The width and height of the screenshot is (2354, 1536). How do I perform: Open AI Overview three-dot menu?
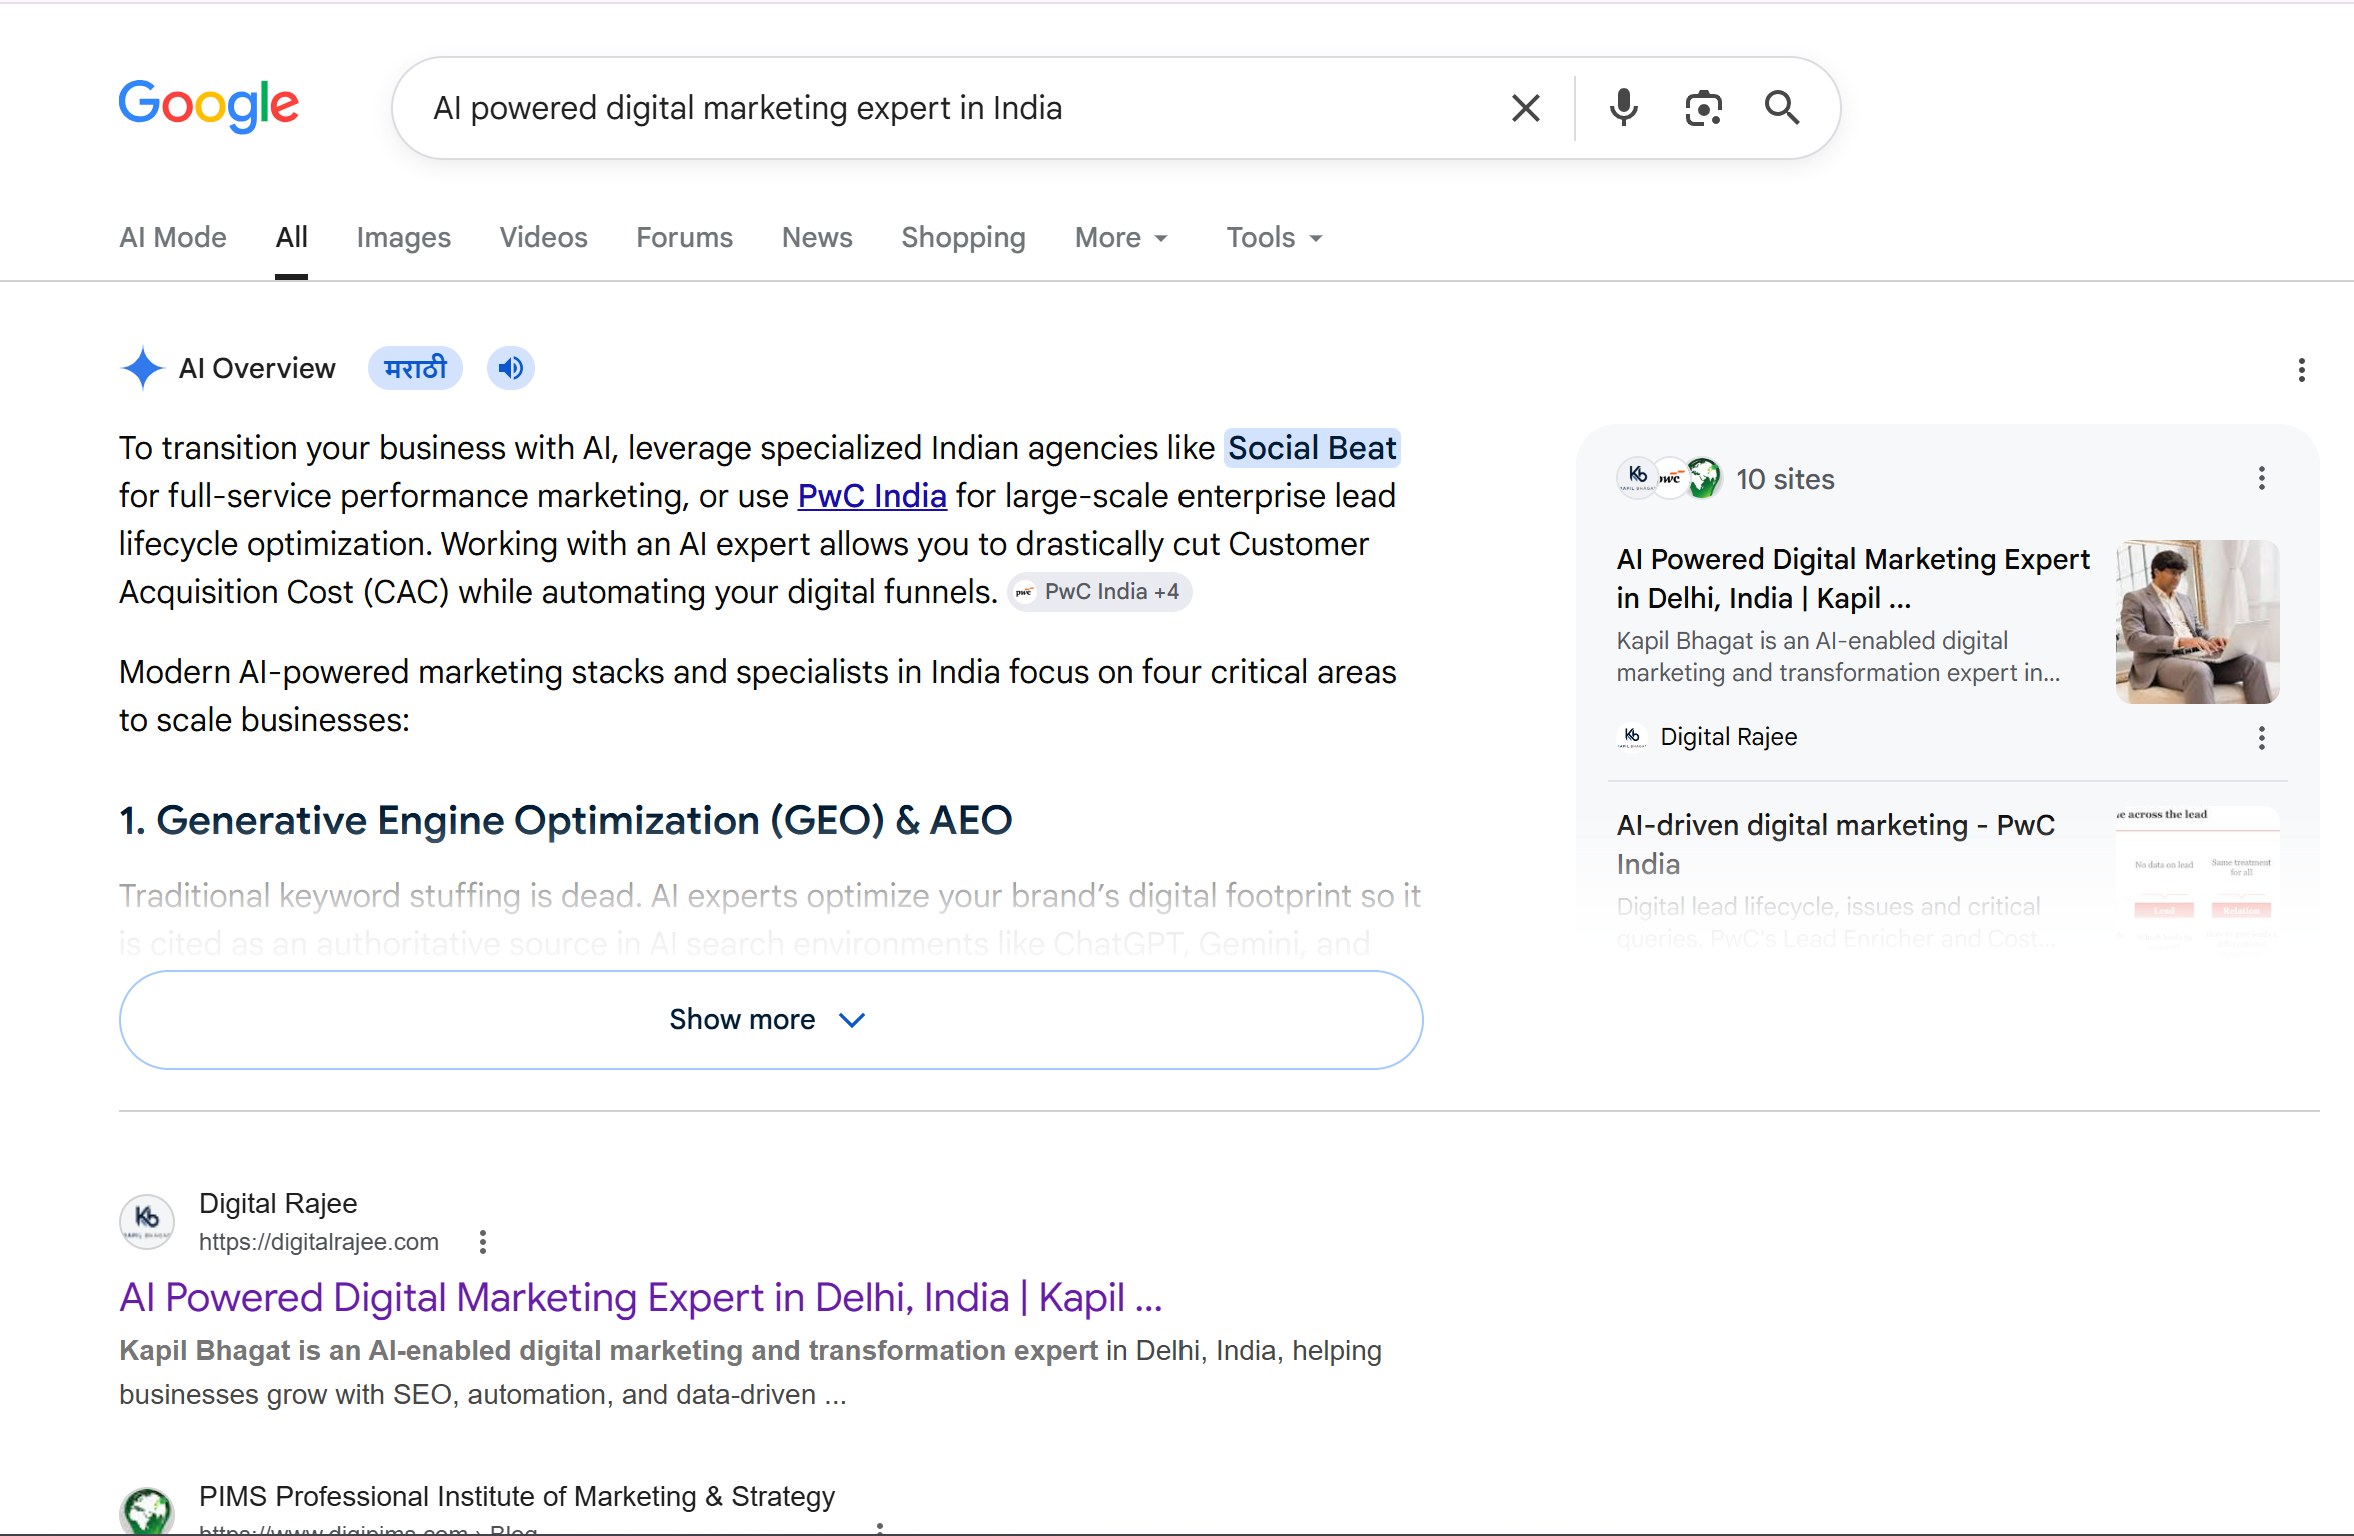click(2302, 371)
